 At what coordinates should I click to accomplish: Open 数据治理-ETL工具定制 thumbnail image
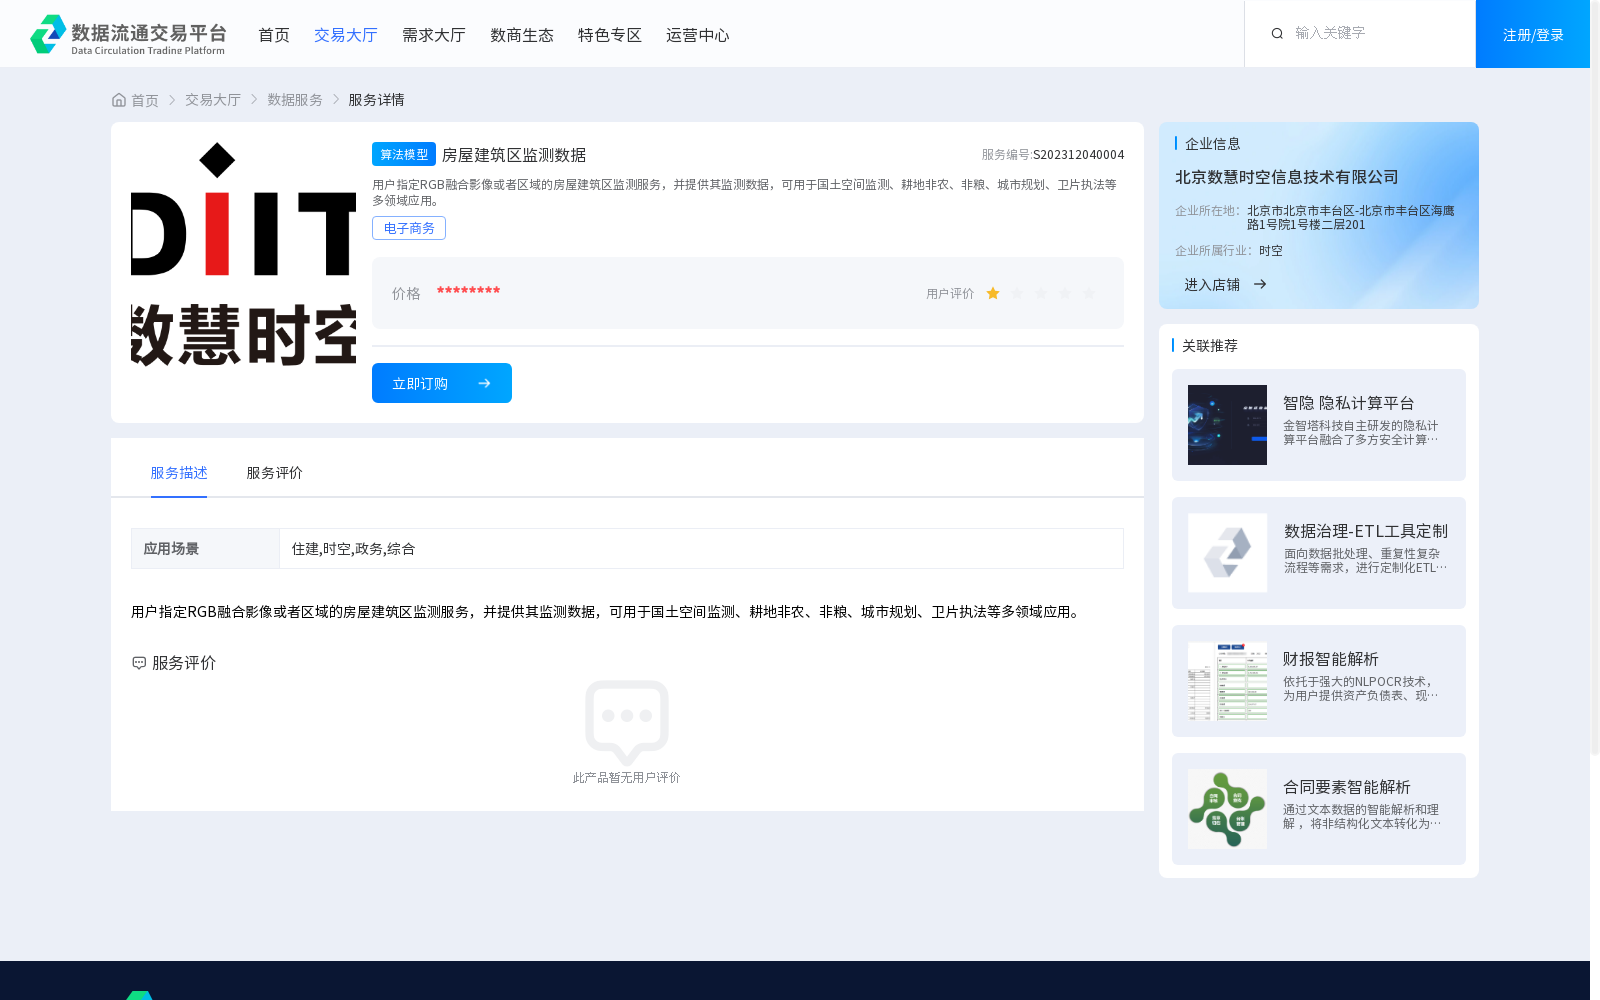pos(1227,553)
